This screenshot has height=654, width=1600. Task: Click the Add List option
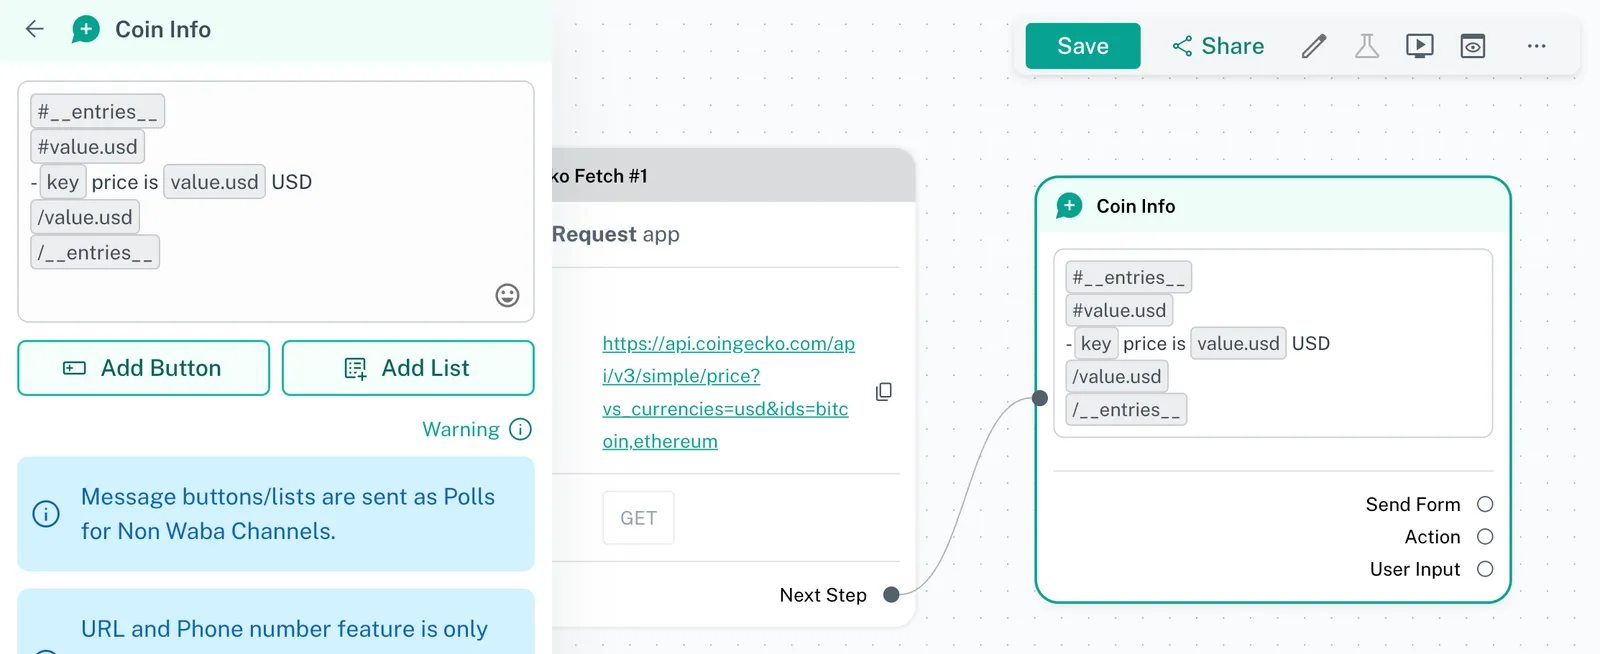tap(407, 368)
